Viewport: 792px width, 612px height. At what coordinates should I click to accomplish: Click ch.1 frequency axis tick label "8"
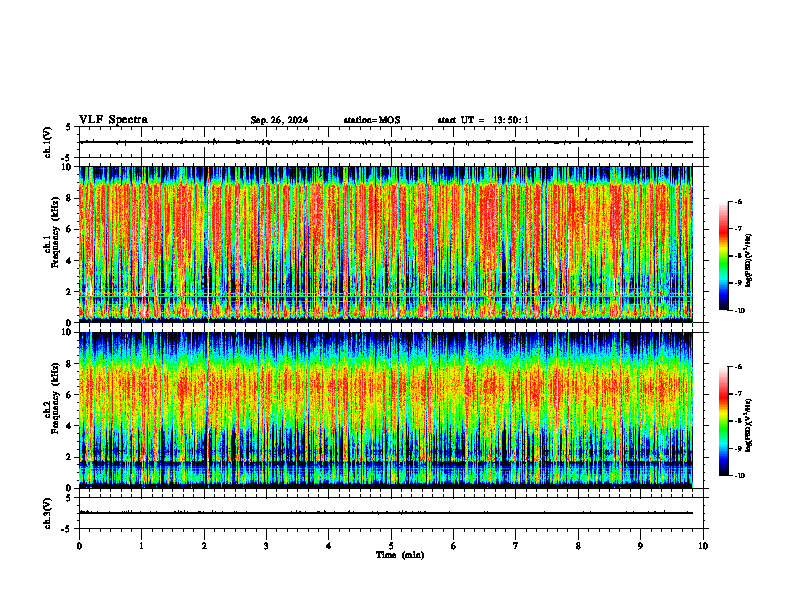[x=70, y=198]
